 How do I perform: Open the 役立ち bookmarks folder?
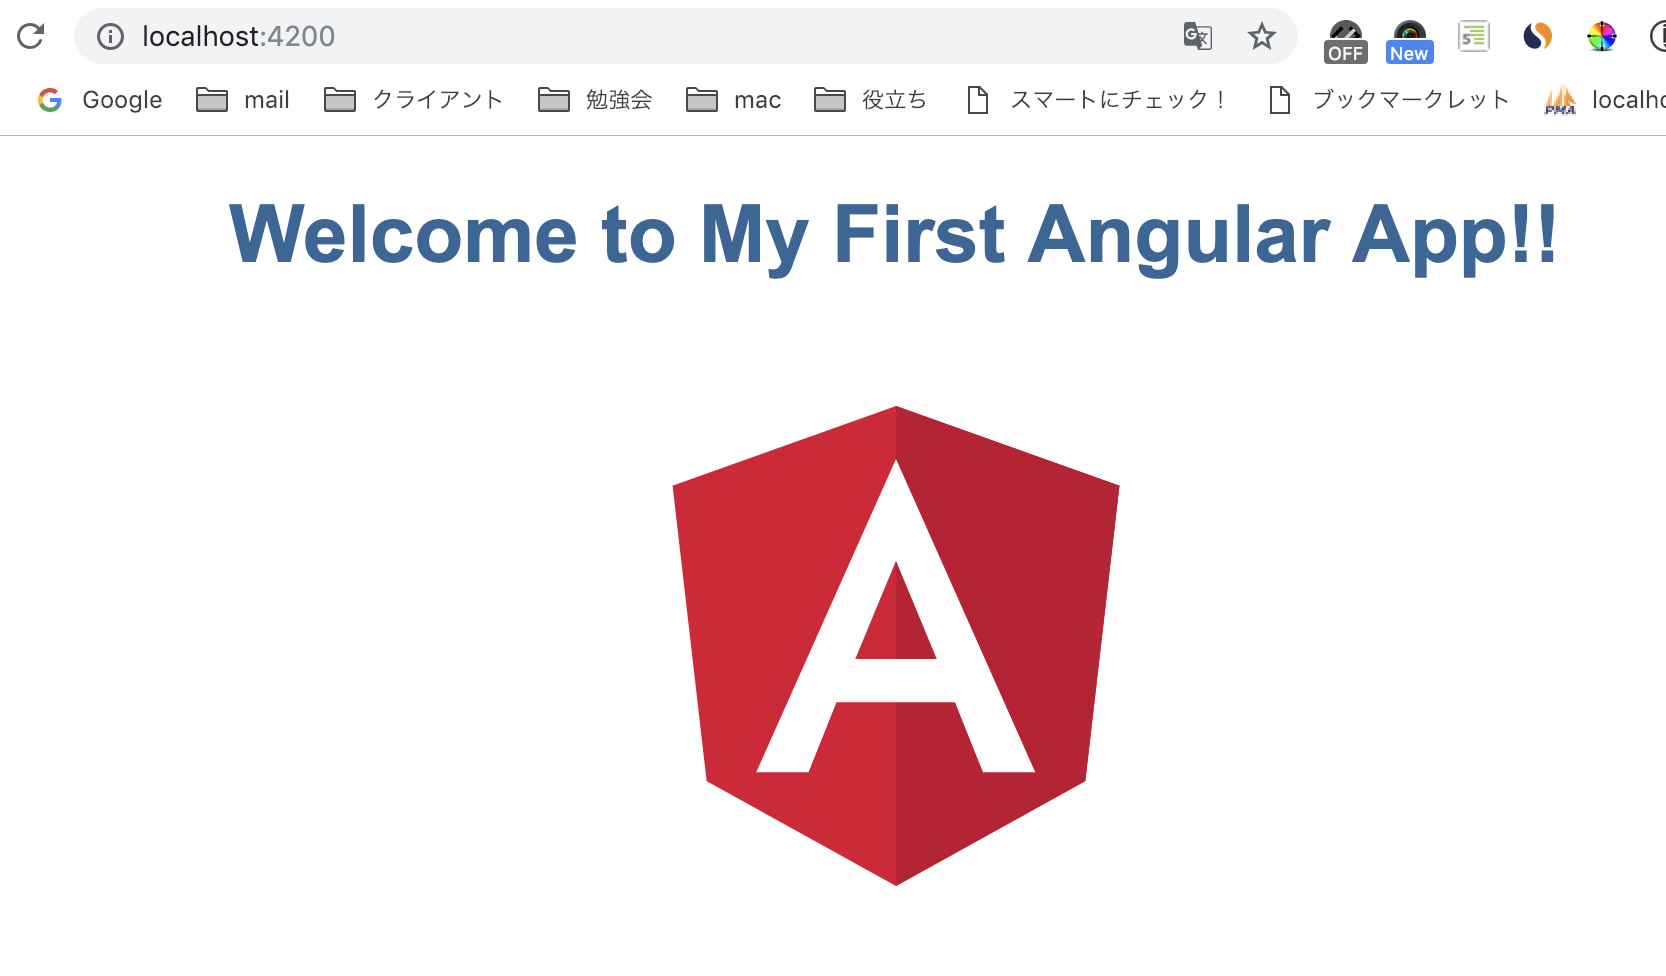click(x=870, y=99)
